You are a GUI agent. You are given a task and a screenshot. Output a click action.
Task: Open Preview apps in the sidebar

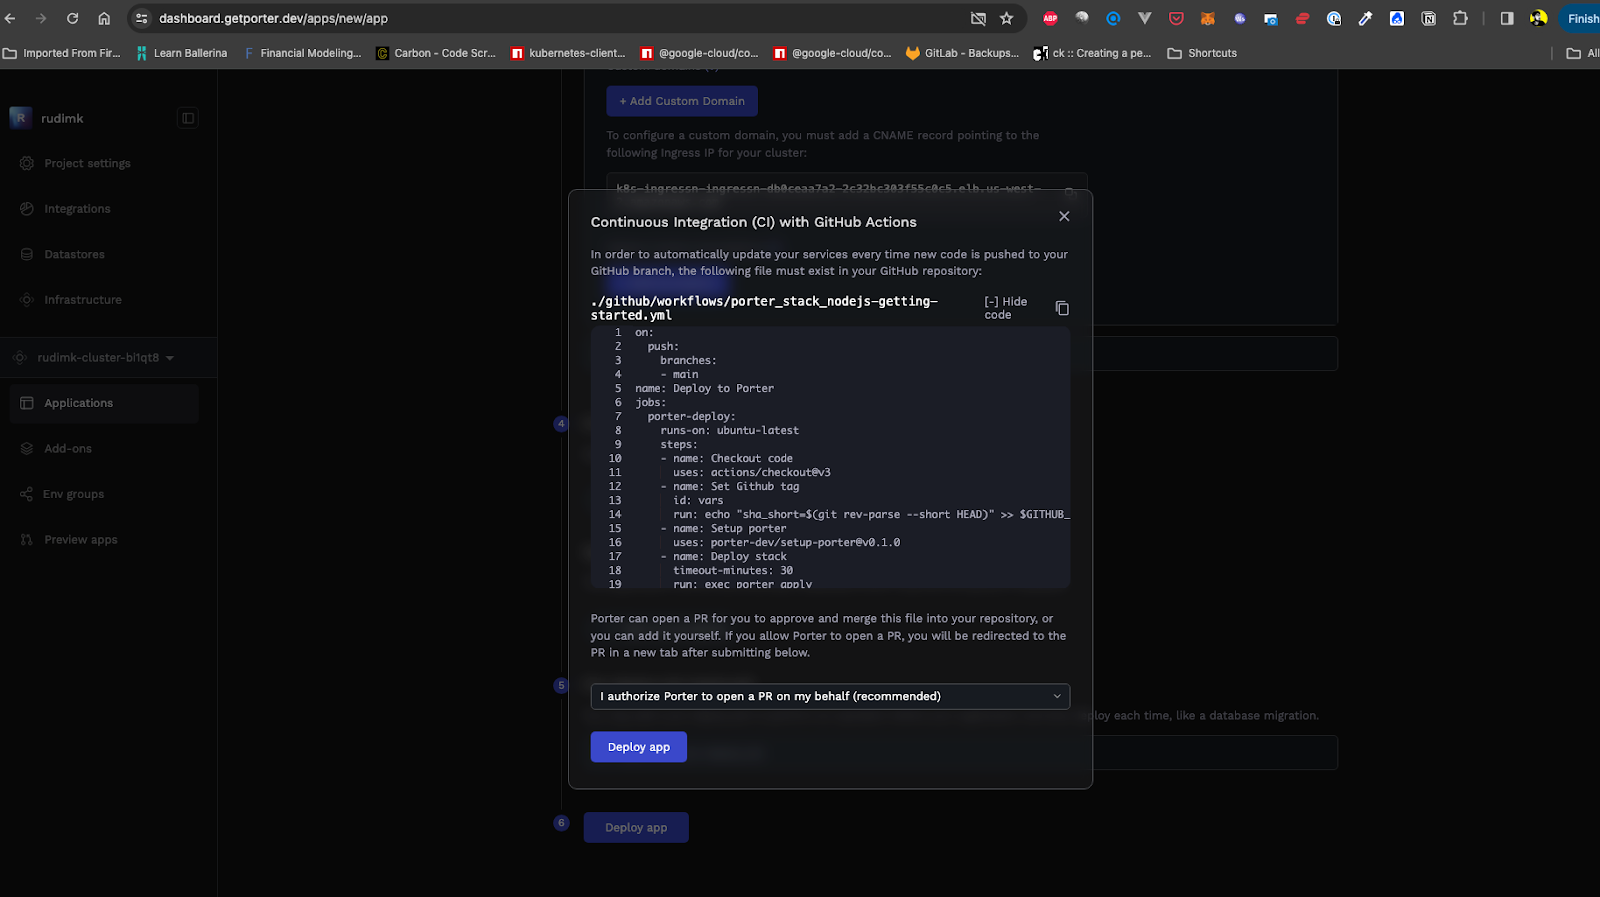click(80, 540)
